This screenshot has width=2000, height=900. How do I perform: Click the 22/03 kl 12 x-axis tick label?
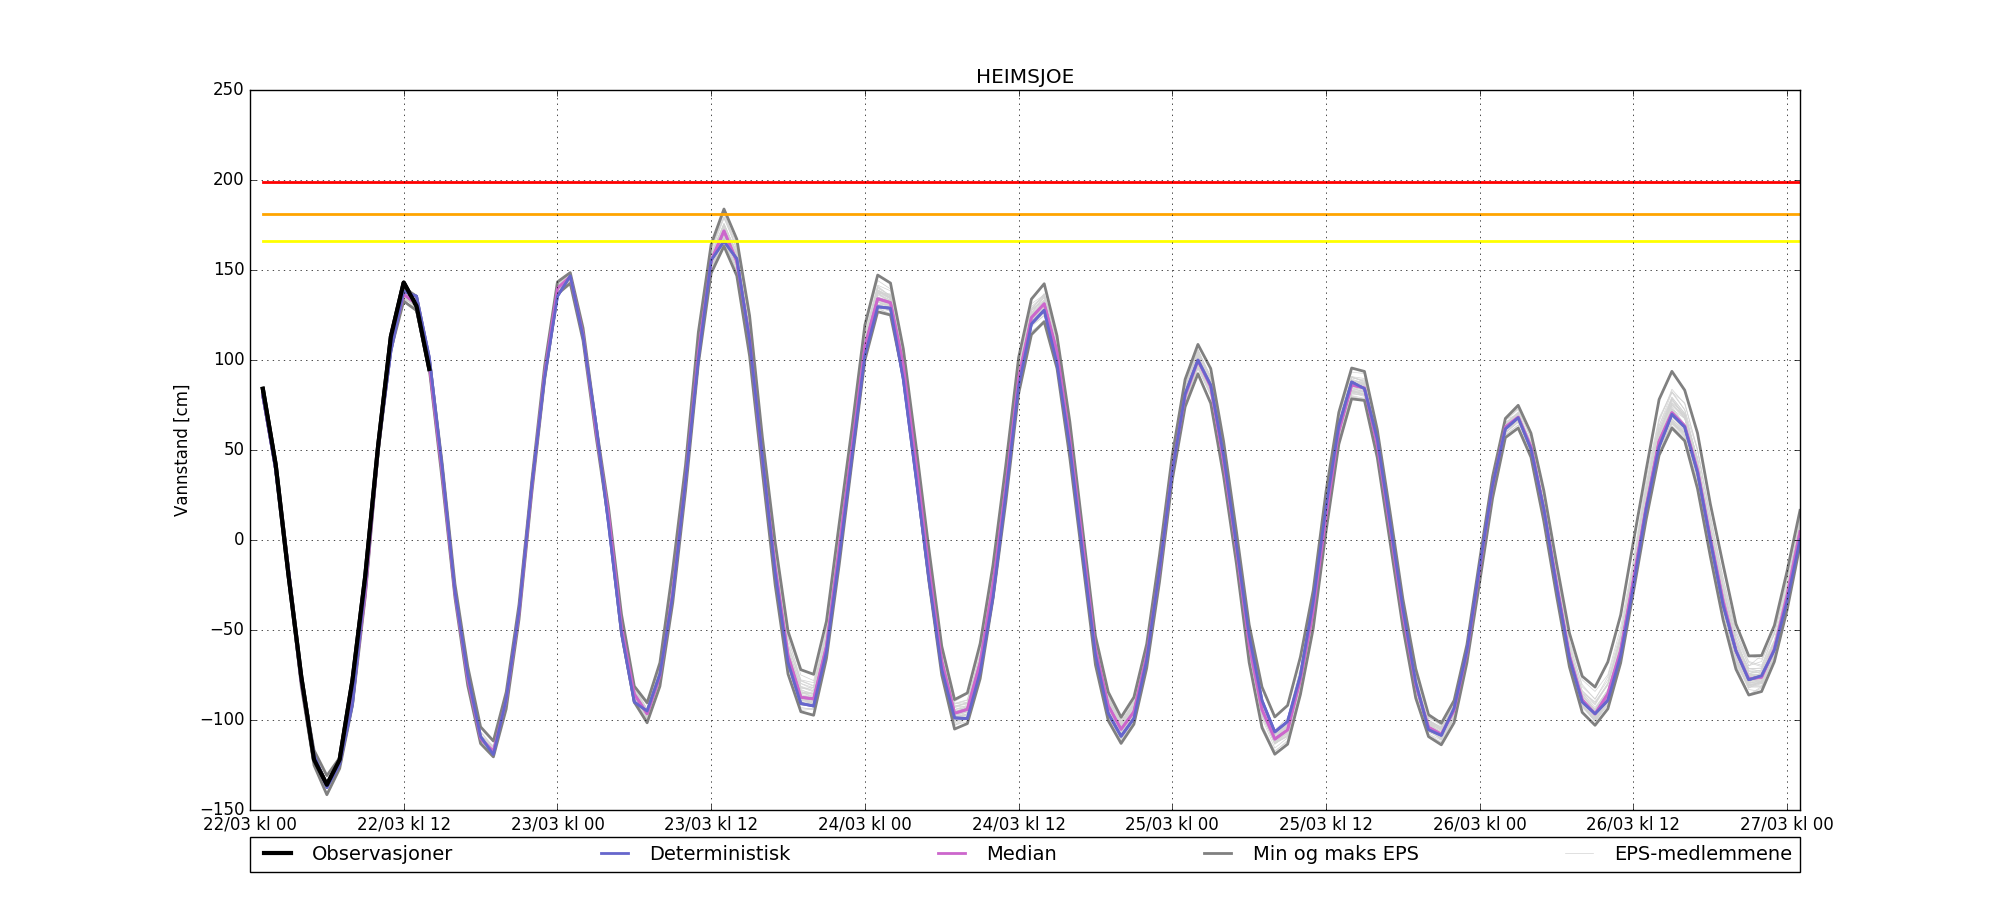tap(404, 825)
